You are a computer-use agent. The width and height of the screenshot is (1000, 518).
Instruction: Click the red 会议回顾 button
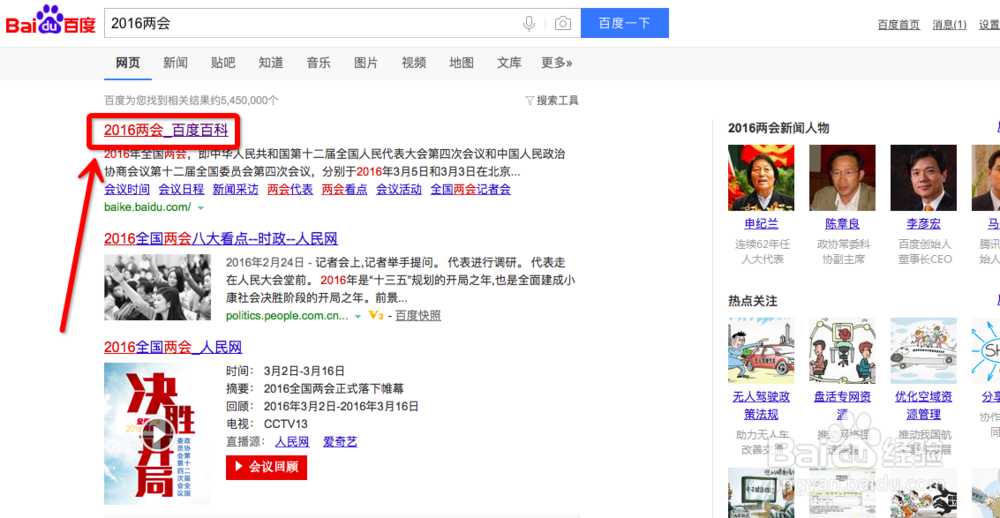pos(267,467)
